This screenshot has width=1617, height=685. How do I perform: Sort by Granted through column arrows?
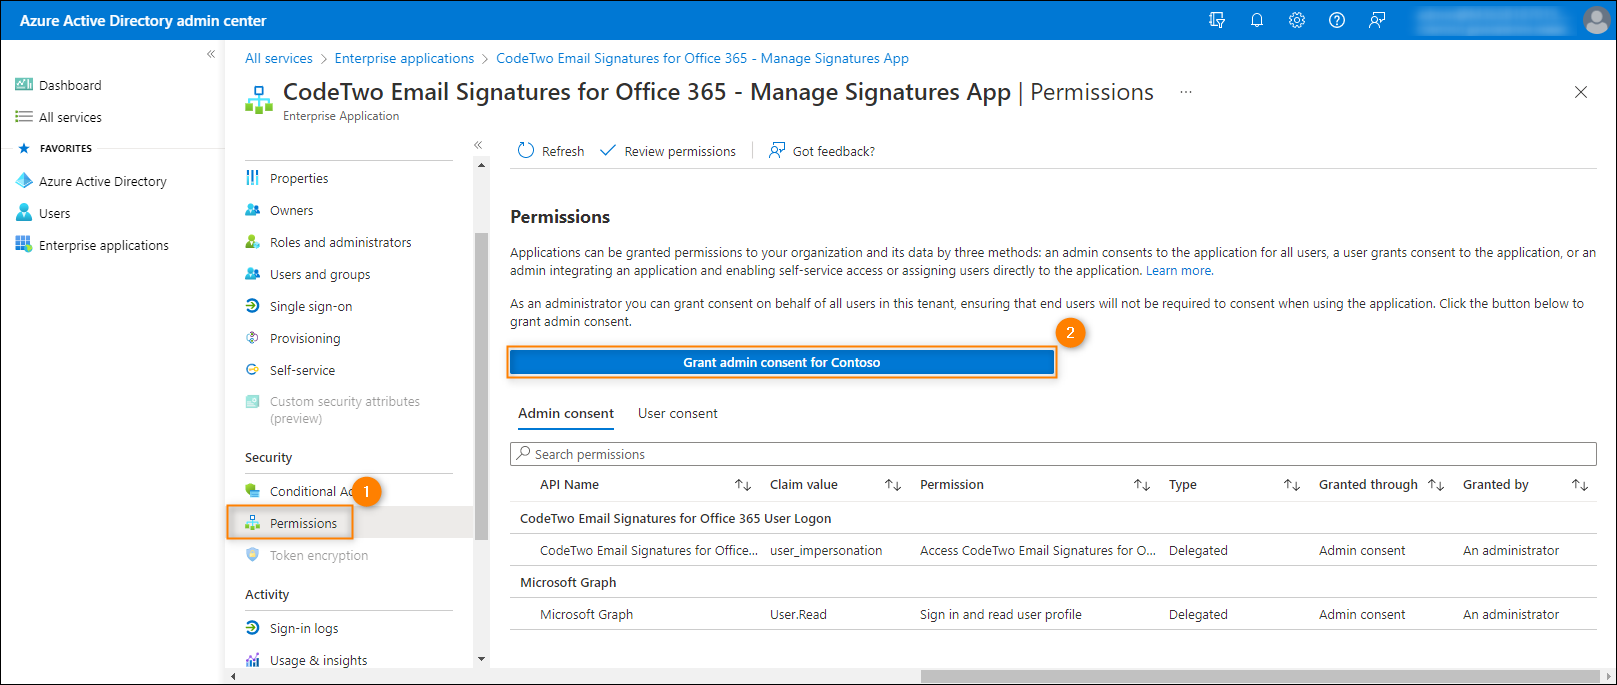coord(1436,485)
